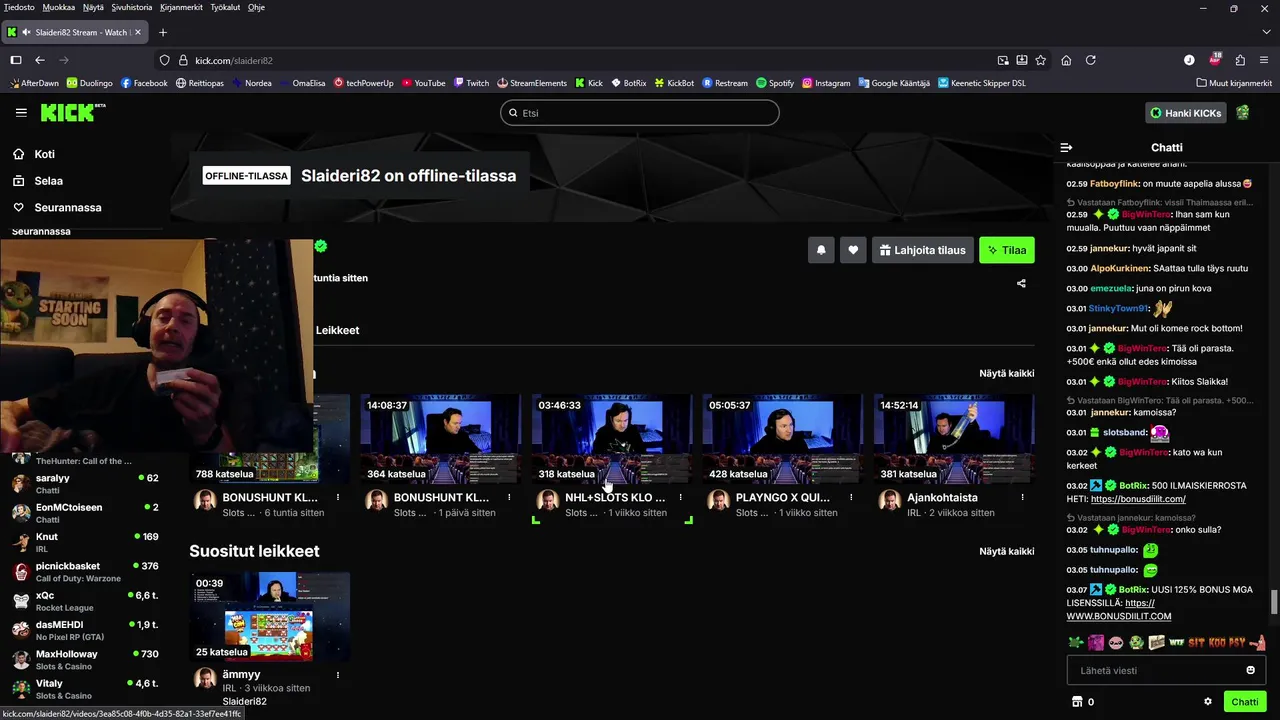Screen dimensions: 1280x720
Task: Click Lahjoita tilaus button
Action: (x=923, y=250)
